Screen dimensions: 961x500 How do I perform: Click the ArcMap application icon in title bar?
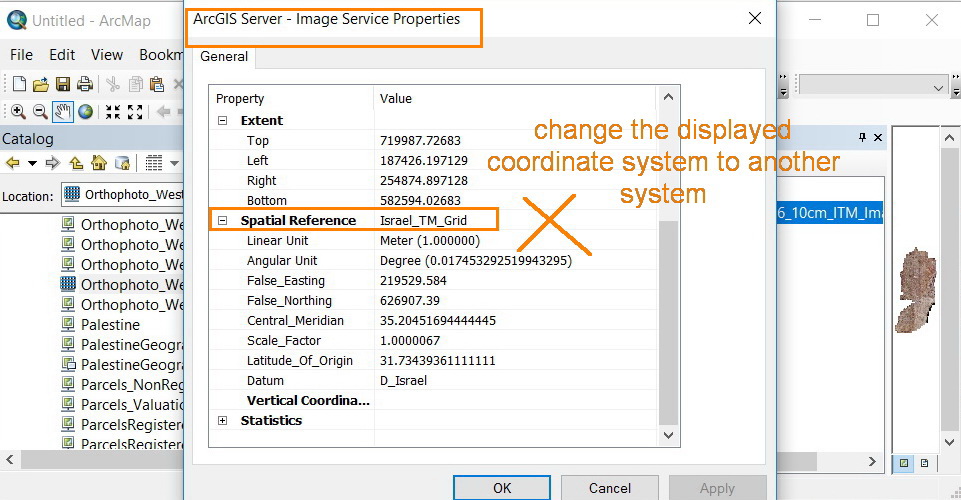[17, 20]
